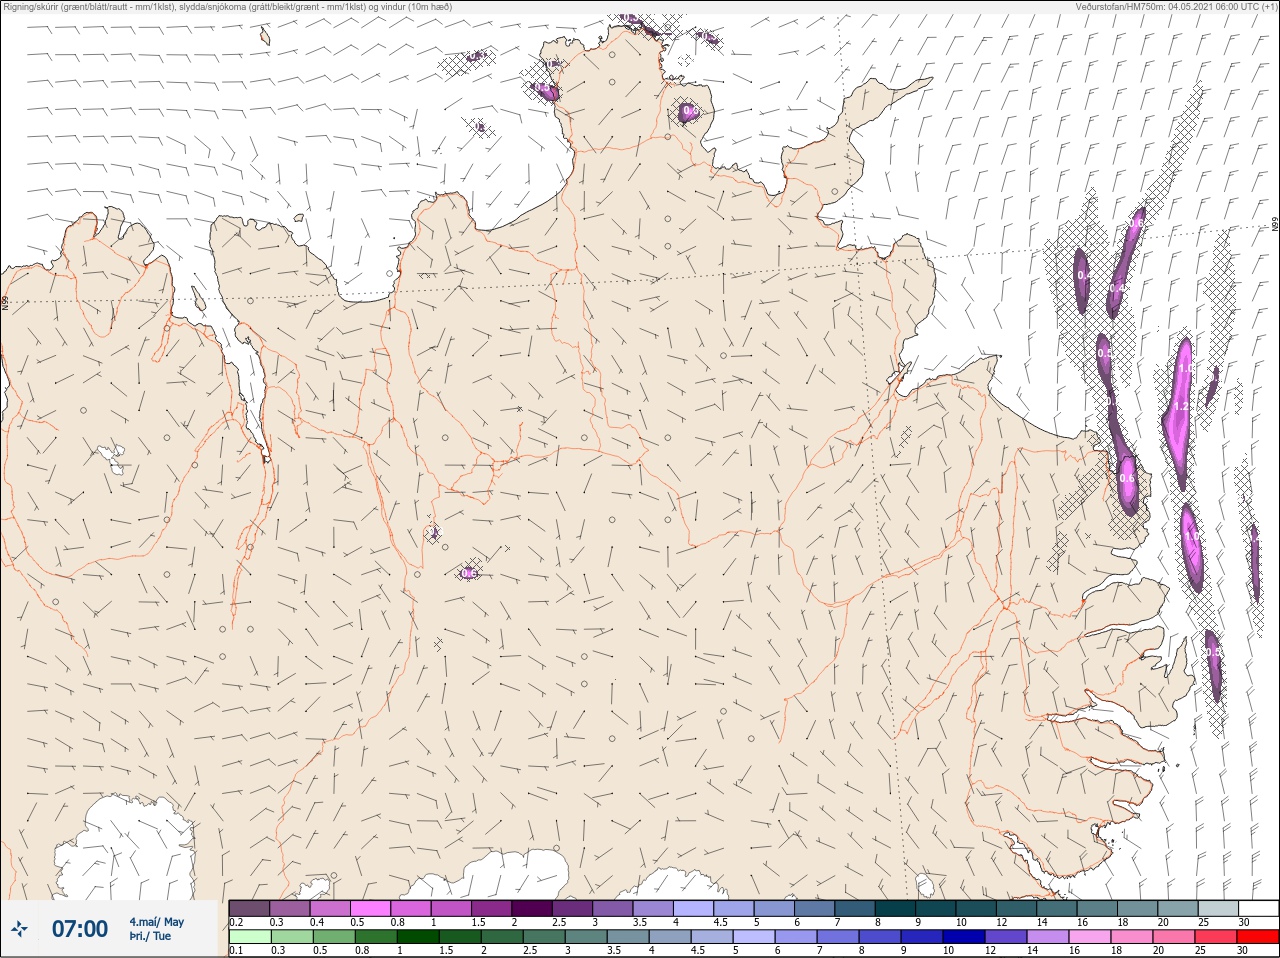
Task: Pick the bright pink 0.5 legend swatch
Action: click(370, 908)
